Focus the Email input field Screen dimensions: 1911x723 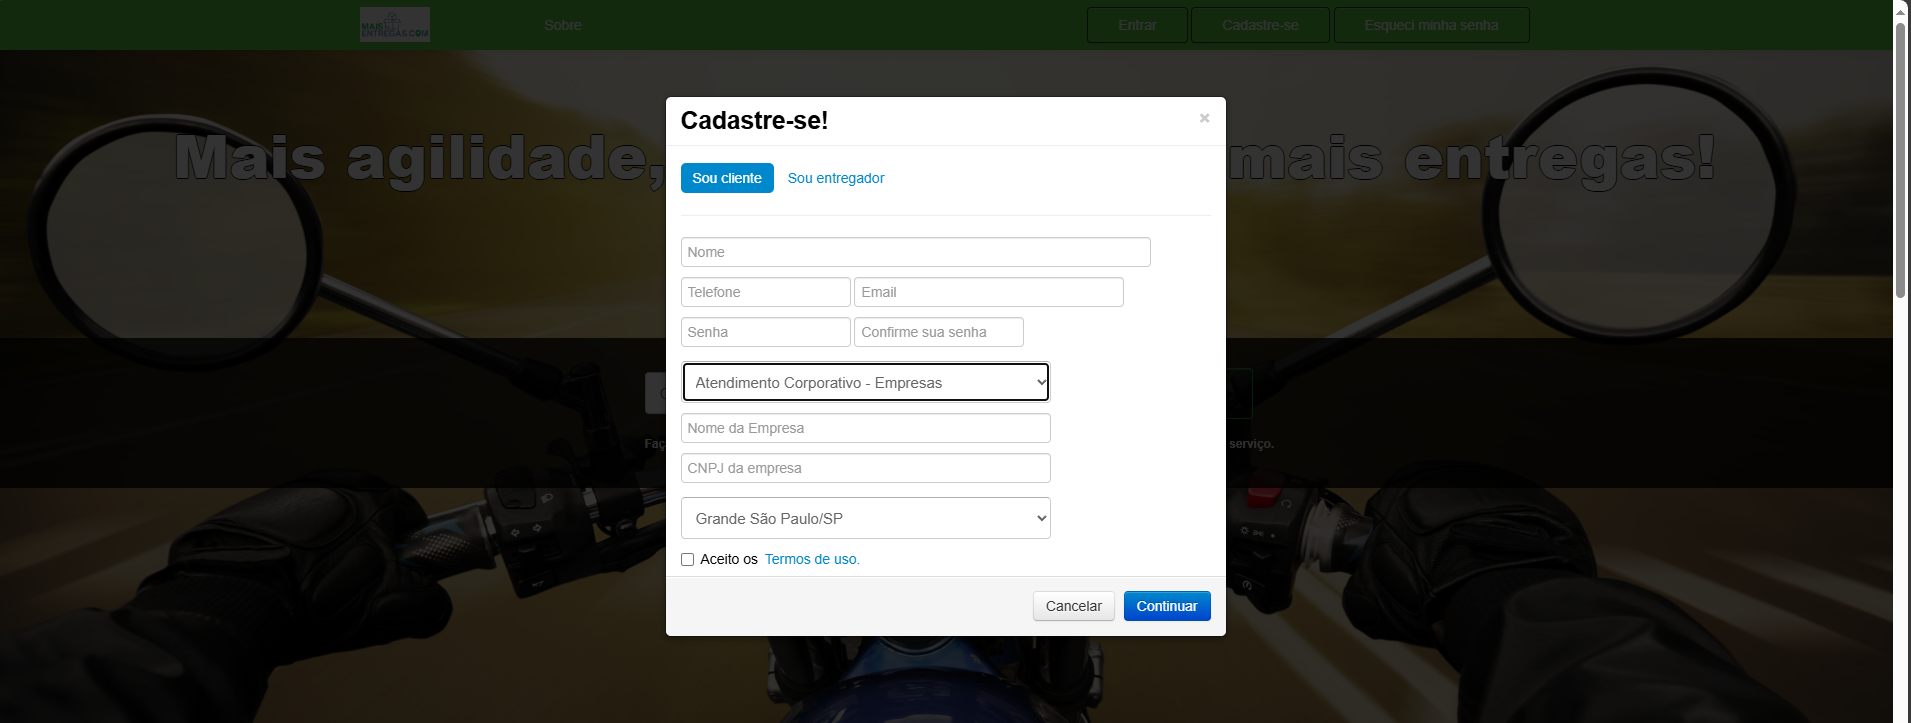tap(989, 292)
